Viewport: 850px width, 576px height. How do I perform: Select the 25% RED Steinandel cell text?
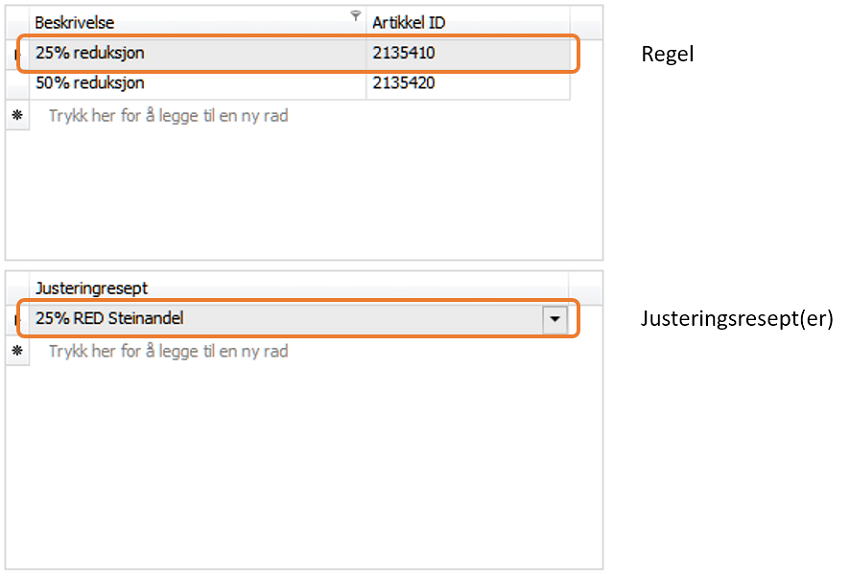pos(110,319)
